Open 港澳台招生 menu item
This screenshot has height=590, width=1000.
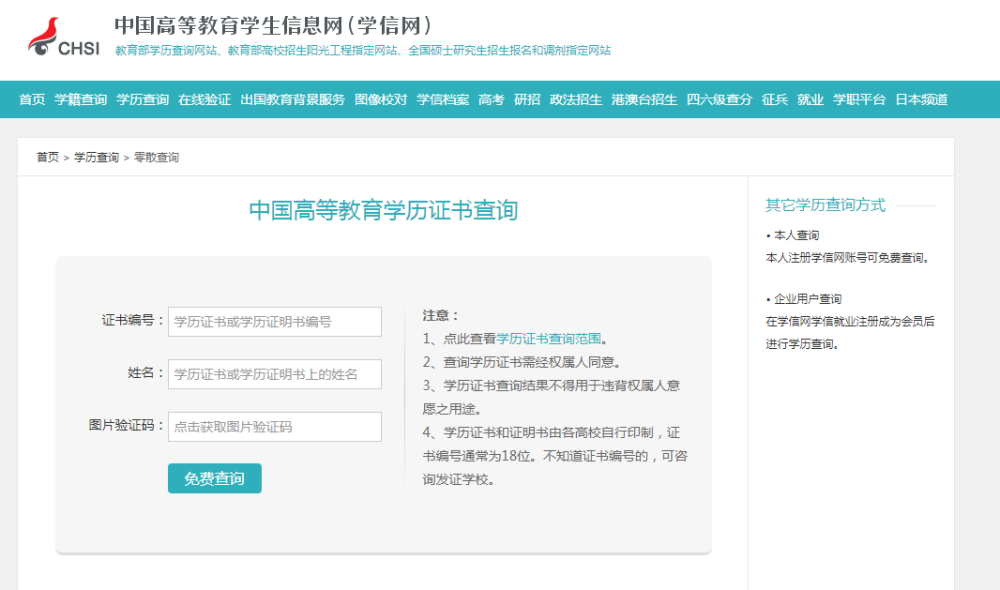(644, 100)
